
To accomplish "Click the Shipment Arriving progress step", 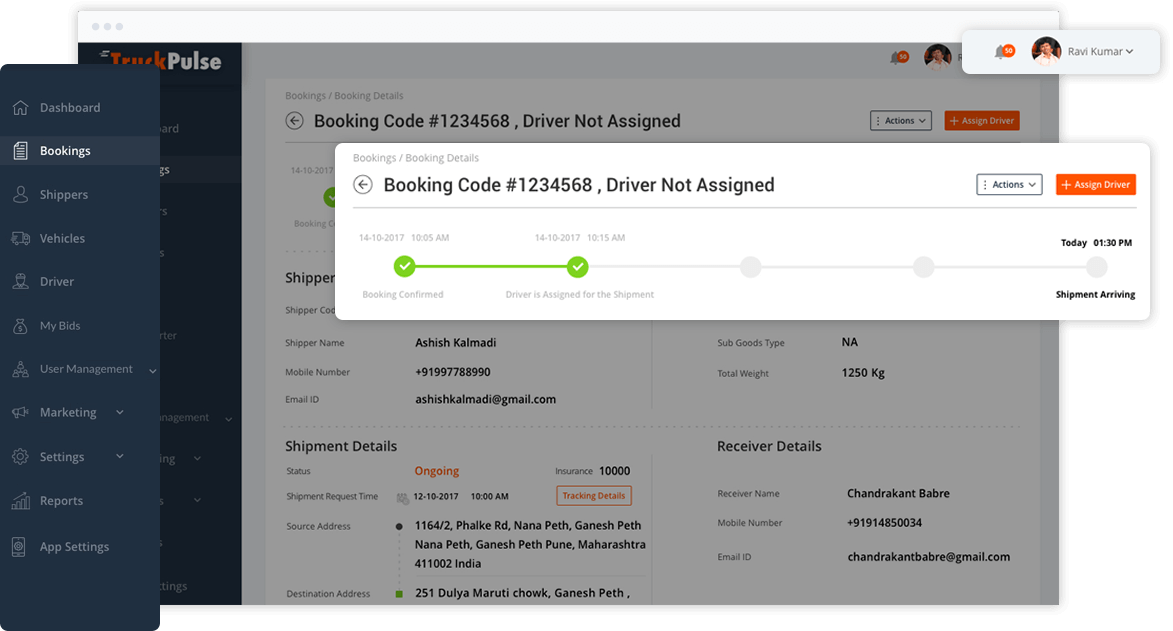I will point(1096,267).
